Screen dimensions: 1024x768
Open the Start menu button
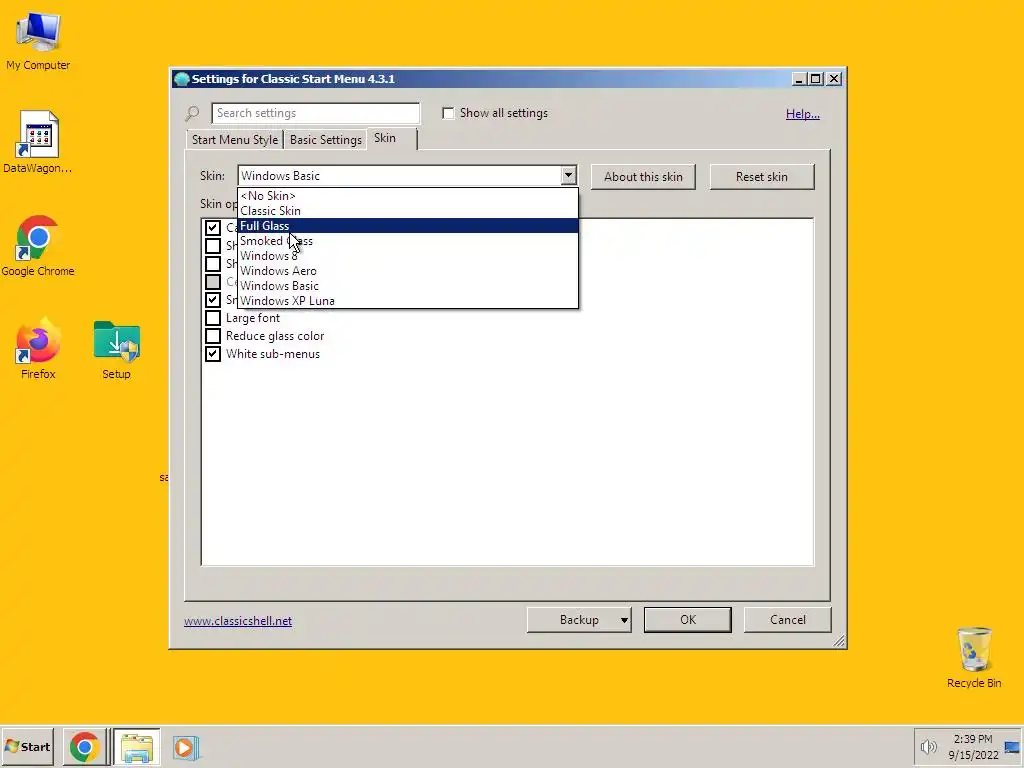(x=27, y=746)
